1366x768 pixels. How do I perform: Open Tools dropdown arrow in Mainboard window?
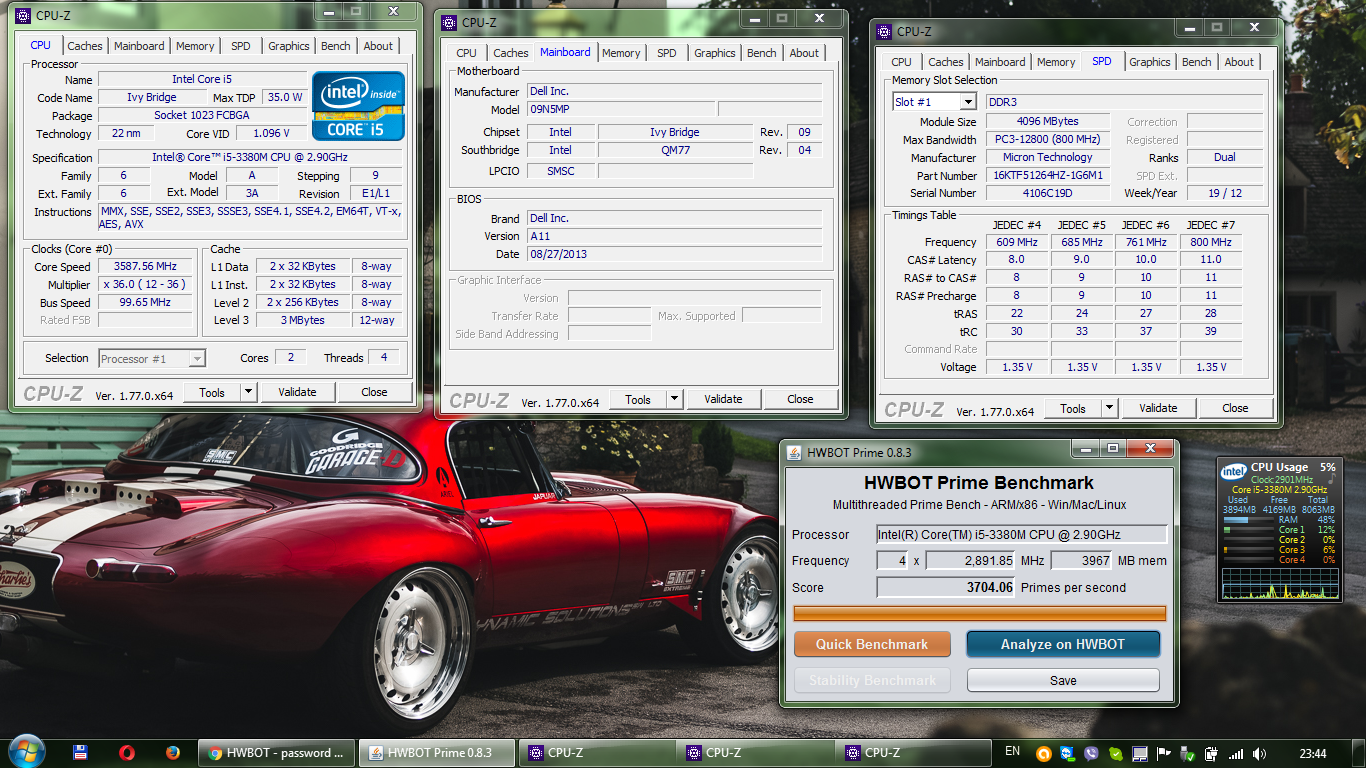pyautogui.click(x=675, y=399)
